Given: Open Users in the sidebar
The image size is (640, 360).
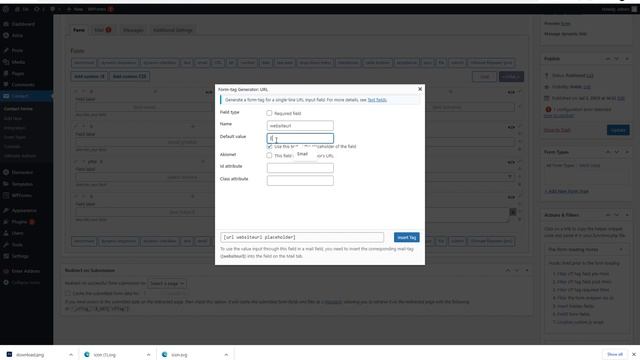Looking at the screenshot, I should point(18,233).
